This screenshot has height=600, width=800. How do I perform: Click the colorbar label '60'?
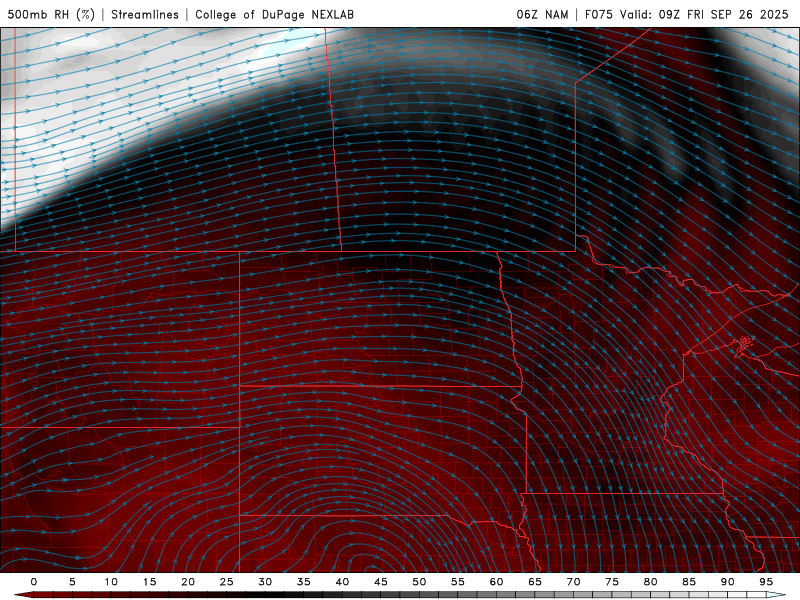click(496, 582)
